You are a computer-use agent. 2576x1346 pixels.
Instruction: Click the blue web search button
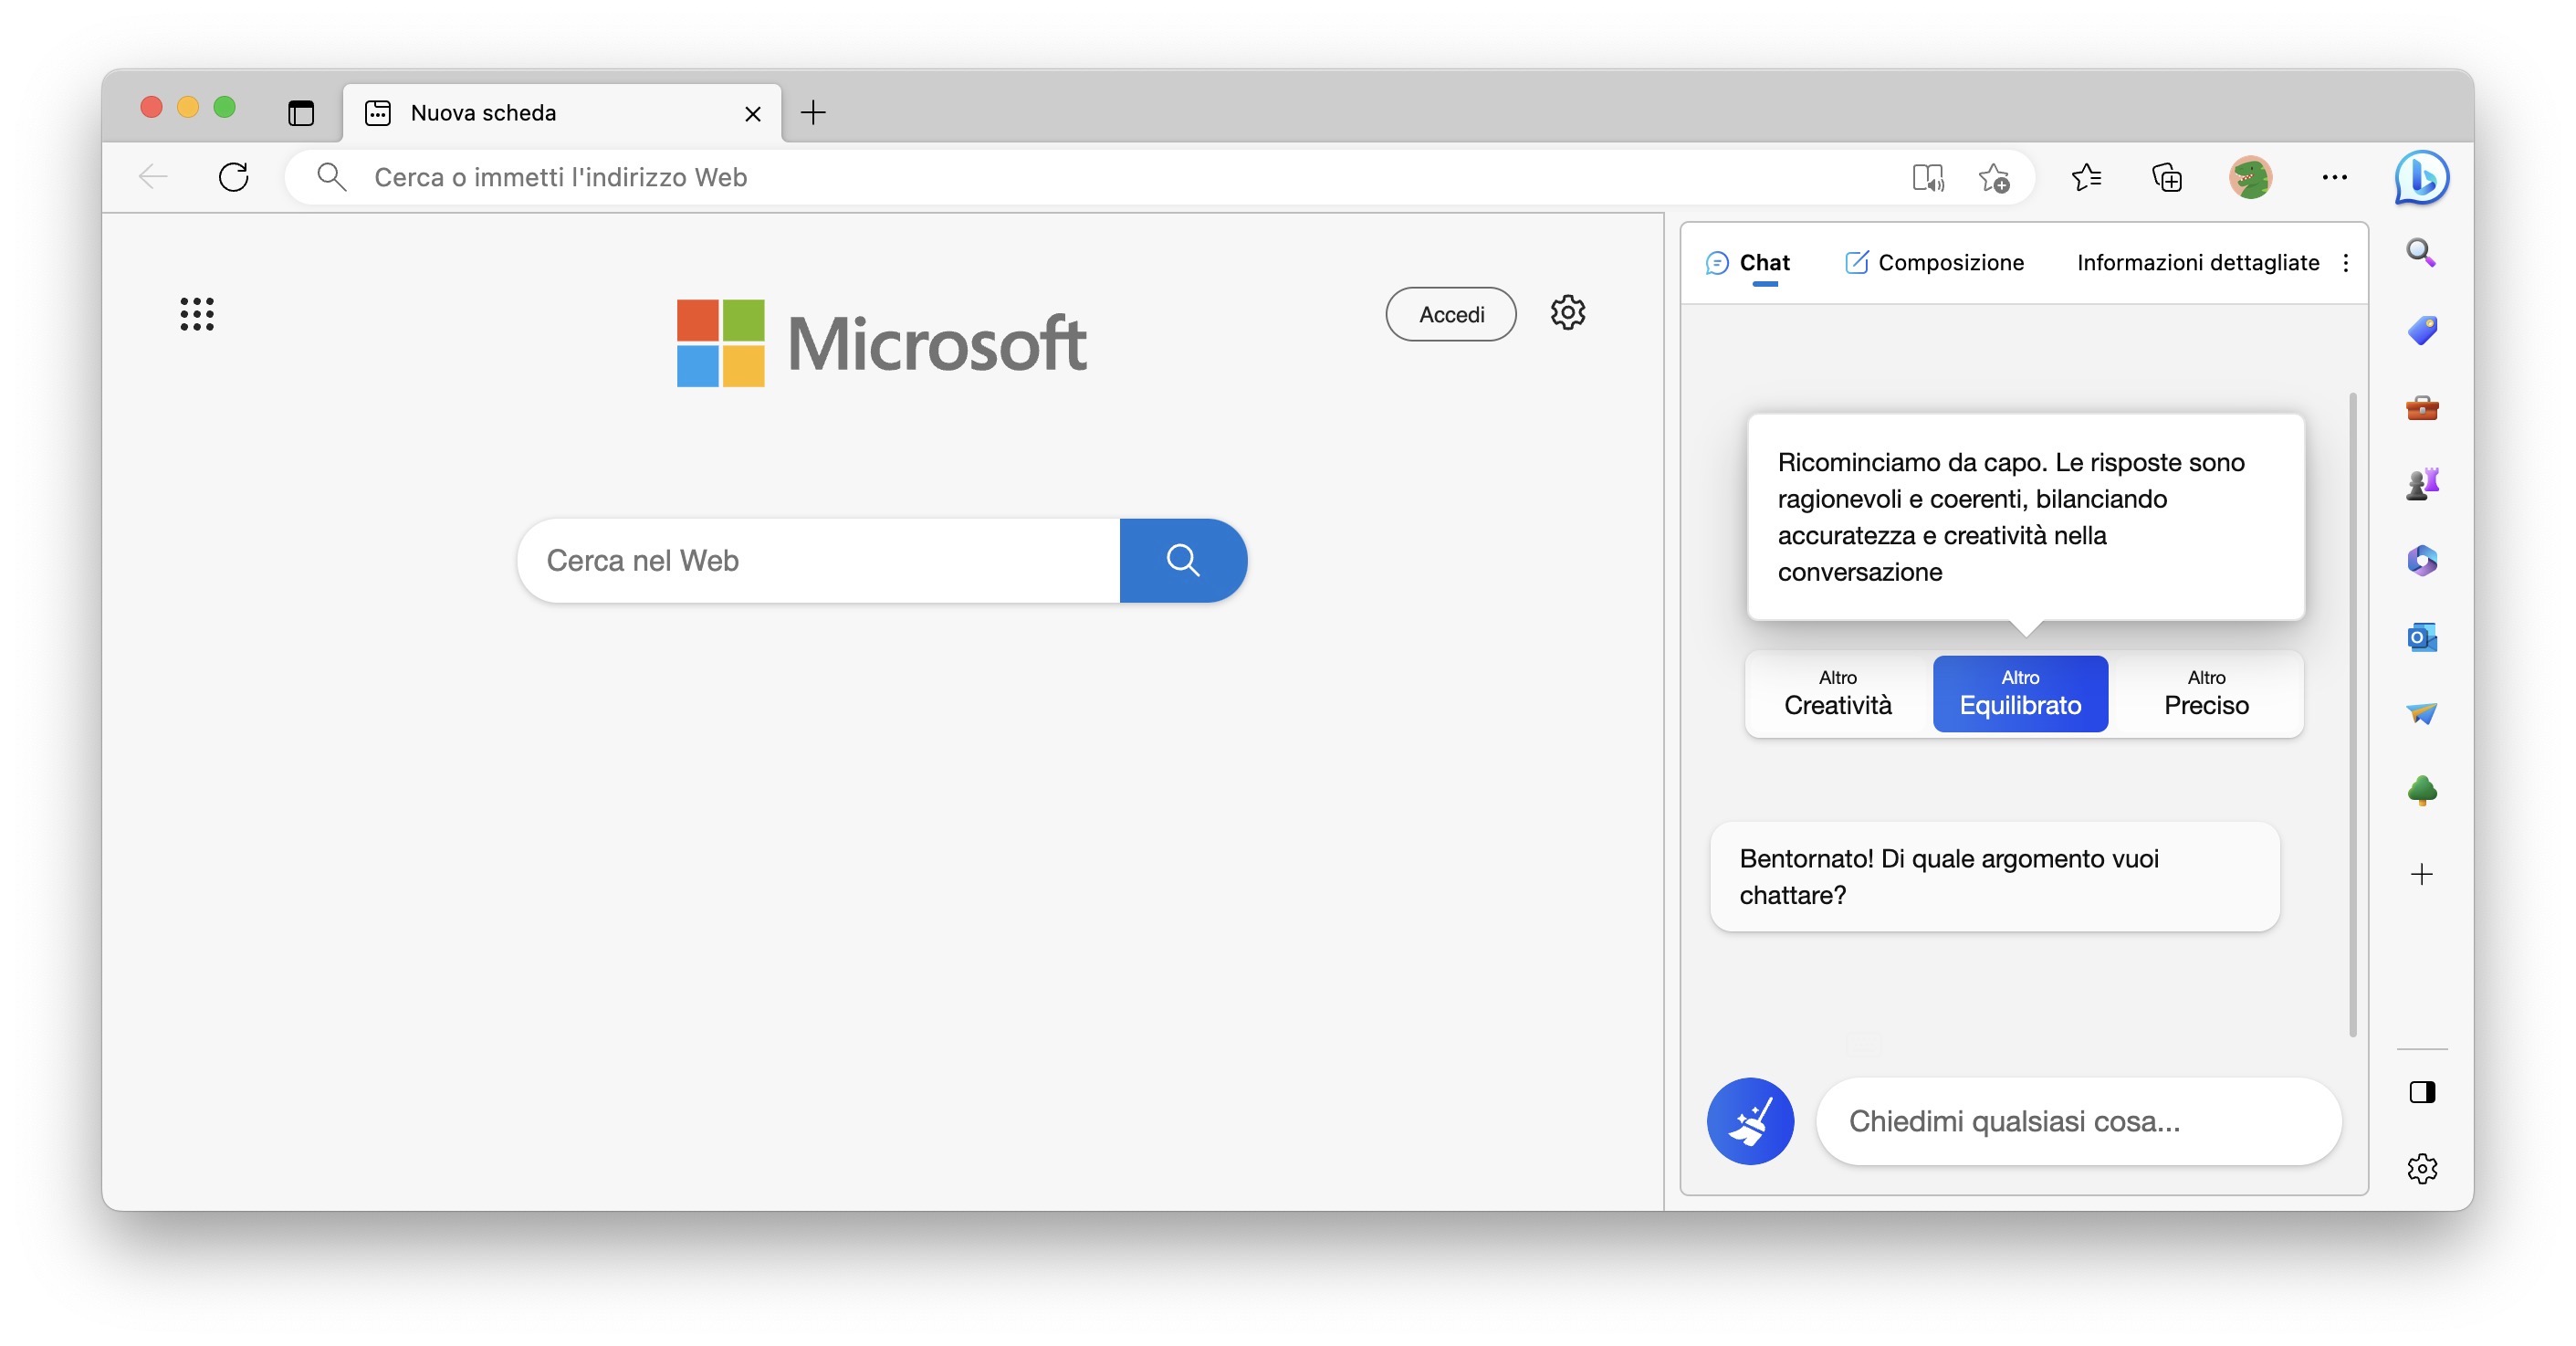pos(1182,560)
